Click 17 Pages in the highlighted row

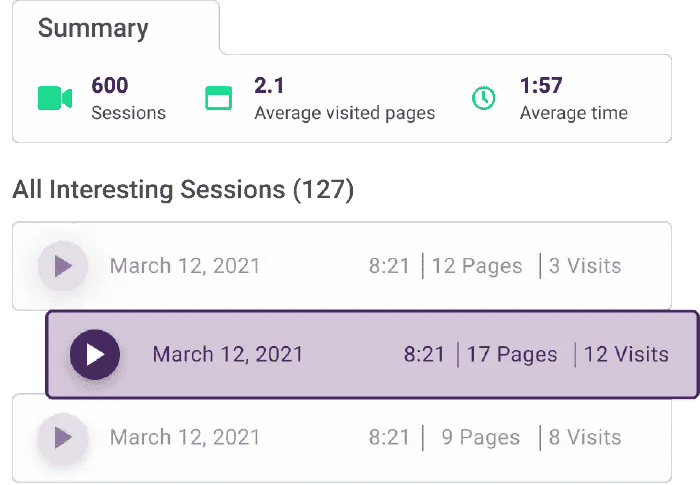tap(512, 354)
